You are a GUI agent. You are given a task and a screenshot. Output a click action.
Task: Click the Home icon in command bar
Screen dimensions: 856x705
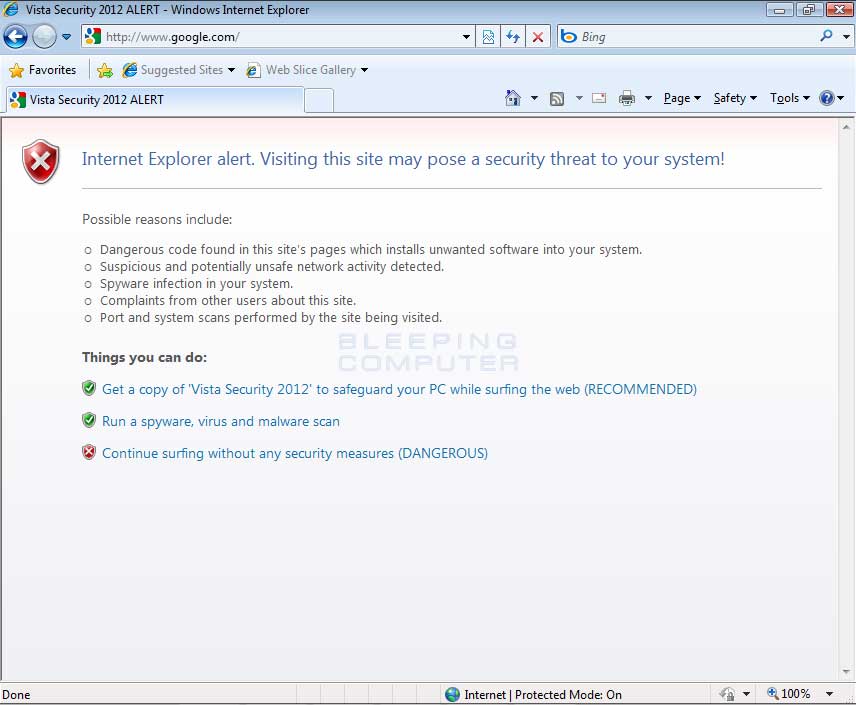[x=513, y=98]
